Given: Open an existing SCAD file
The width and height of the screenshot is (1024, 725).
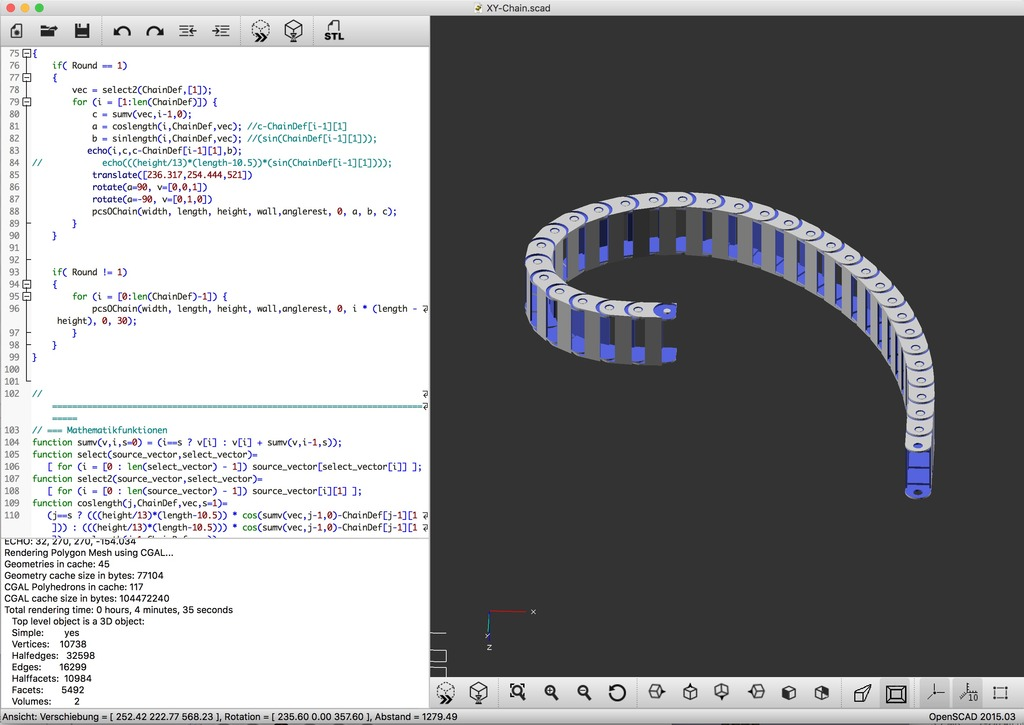Looking at the screenshot, I should coord(48,31).
